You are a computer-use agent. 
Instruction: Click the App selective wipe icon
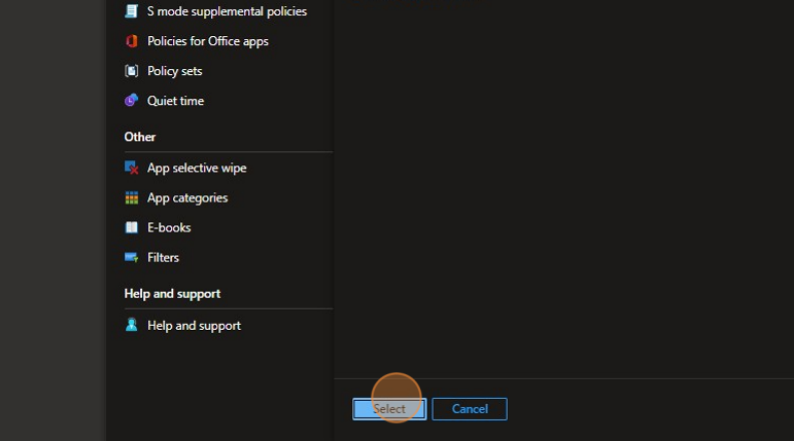pos(131,168)
